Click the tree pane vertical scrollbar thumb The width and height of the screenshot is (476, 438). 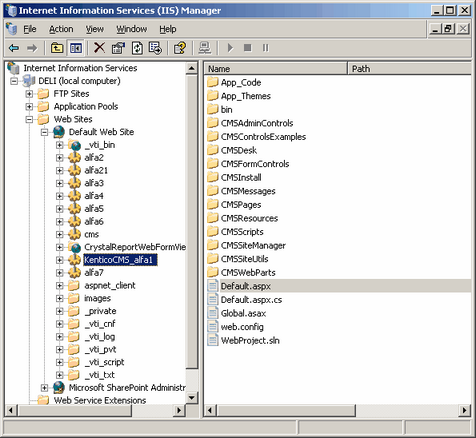(x=192, y=222)
